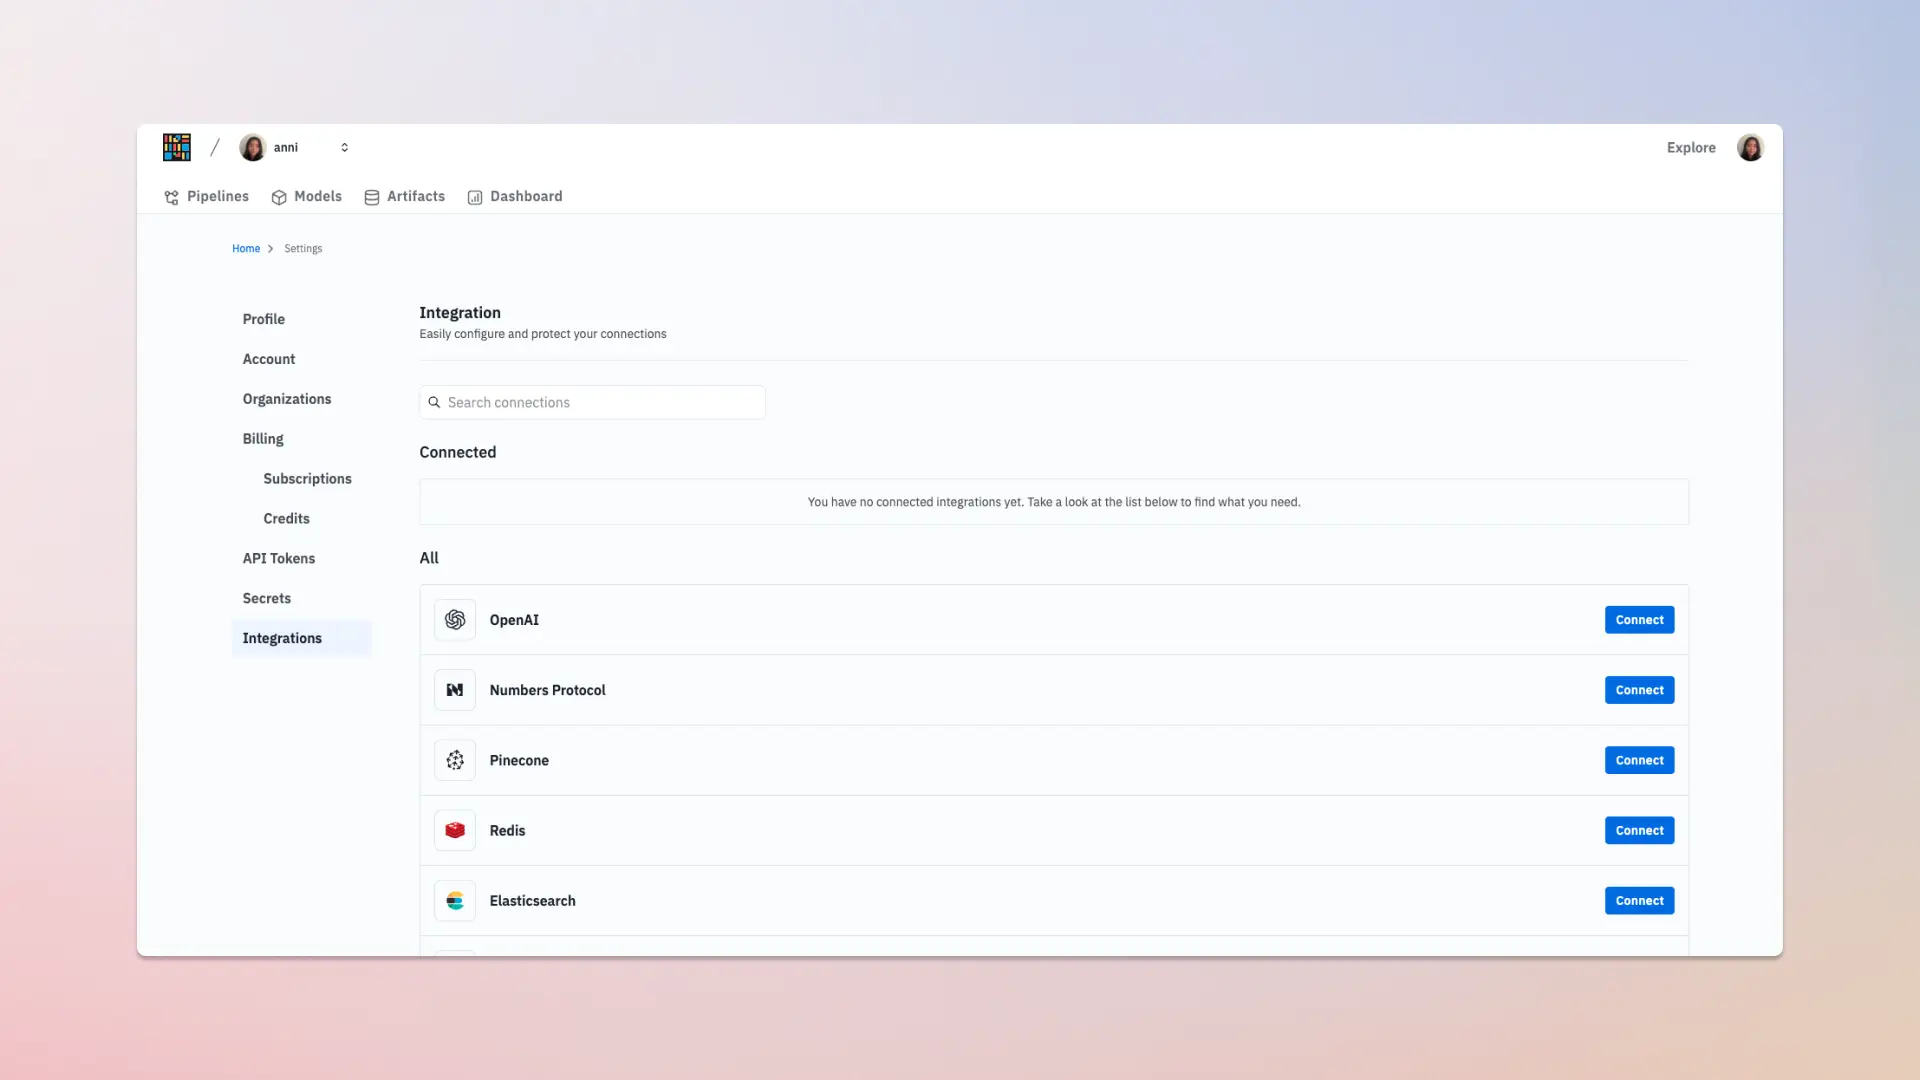1920x1080 pixels.
Task: Open the Artifacts tab
Action: pos(404,196)
